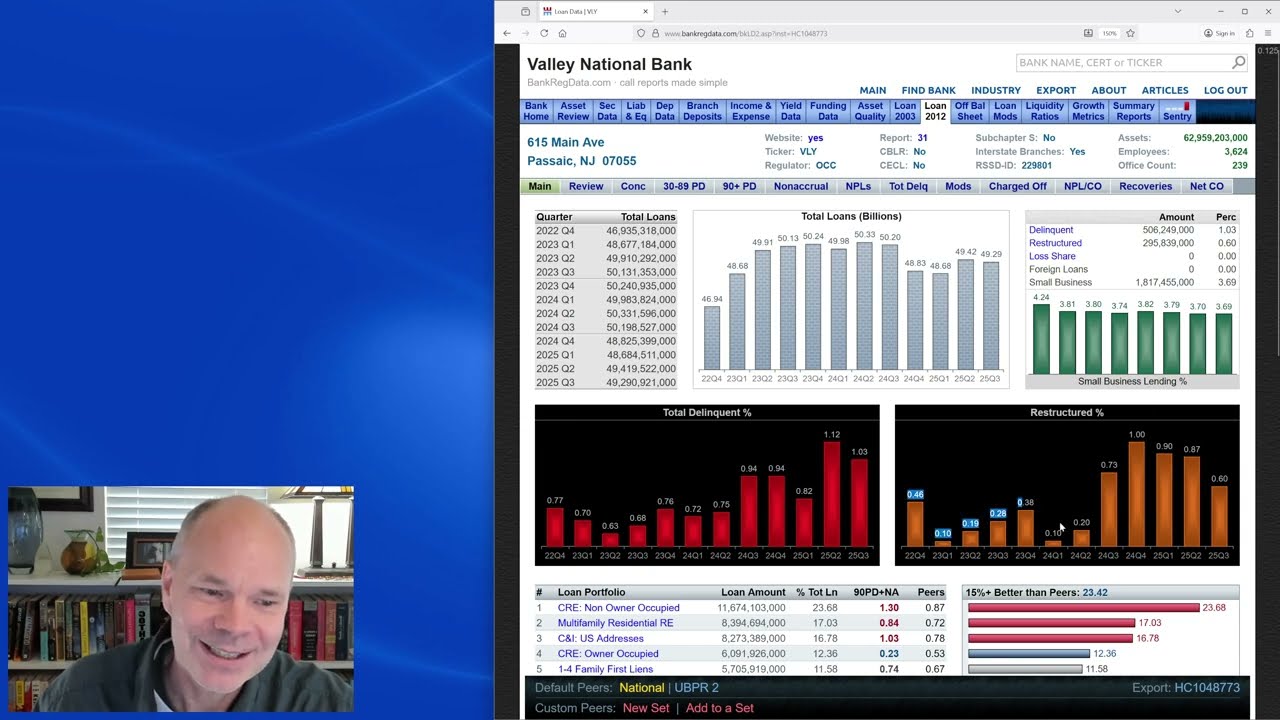This screenshot has width=1280, height=720.
Task: Switch to the Asset Review tab
Action: [573, 111]
